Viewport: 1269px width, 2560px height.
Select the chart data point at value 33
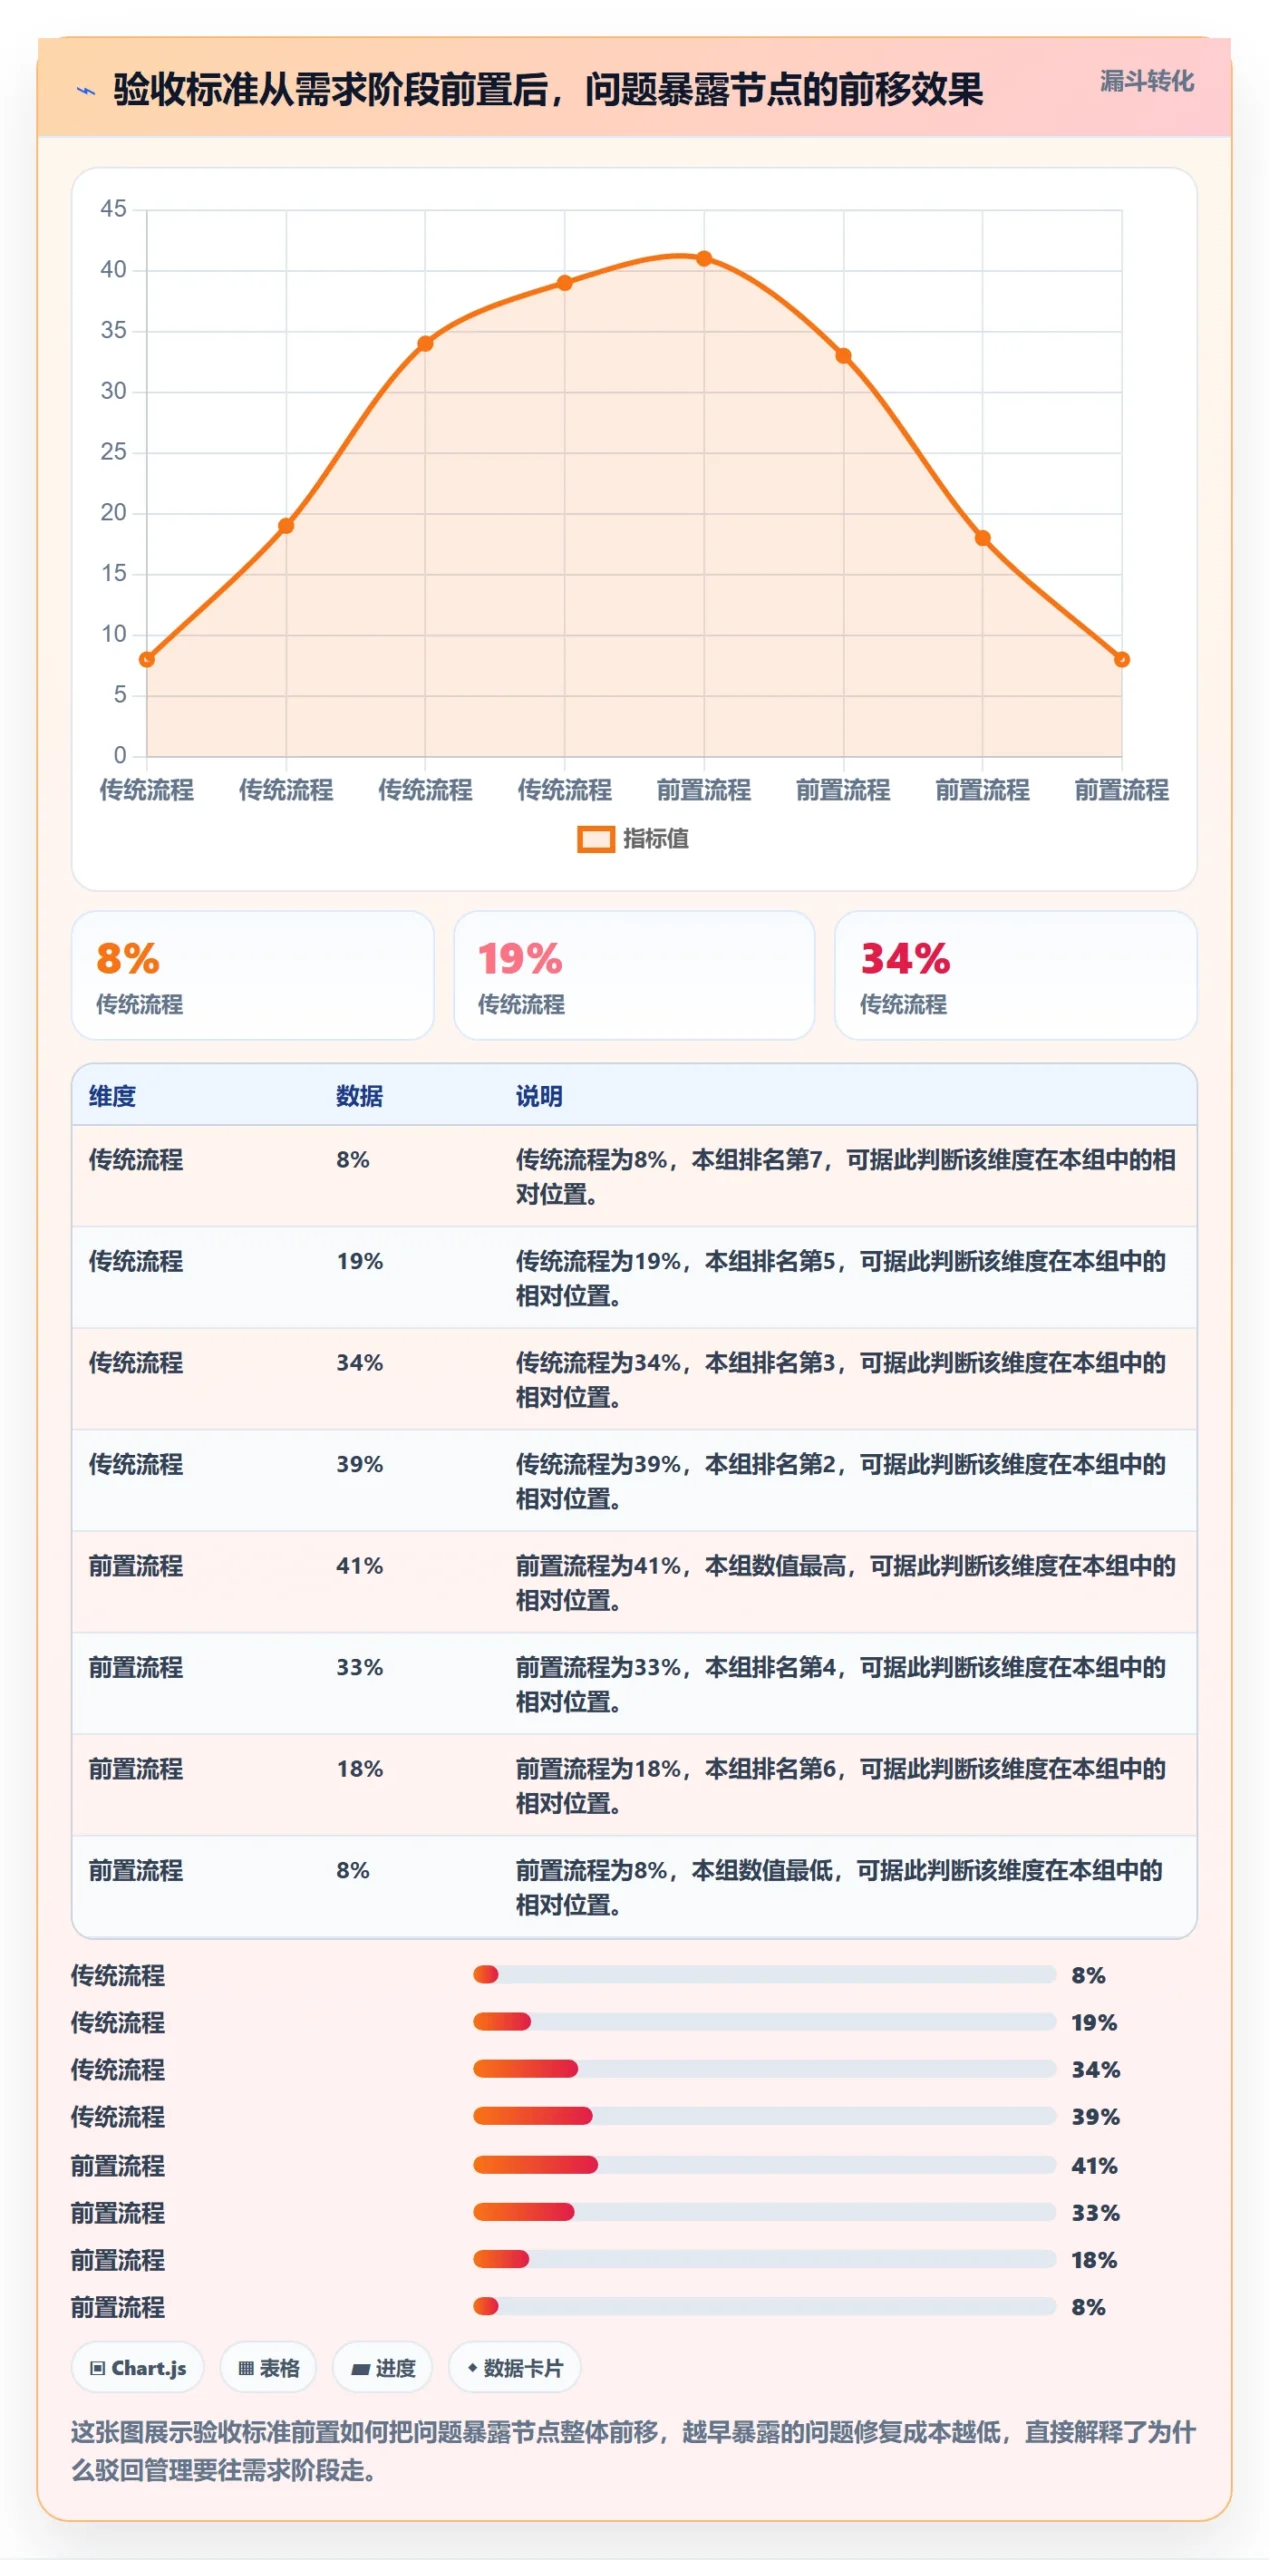coord(843,356)
